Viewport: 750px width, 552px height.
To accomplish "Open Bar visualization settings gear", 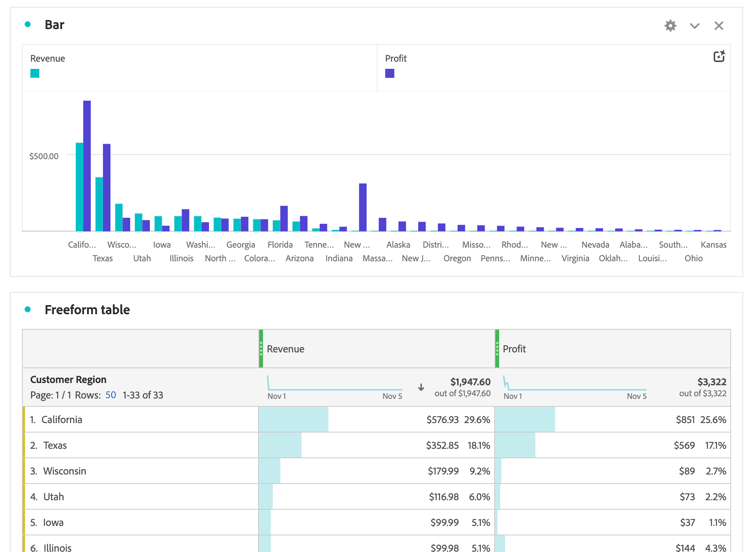I will [x=670, y=26].
